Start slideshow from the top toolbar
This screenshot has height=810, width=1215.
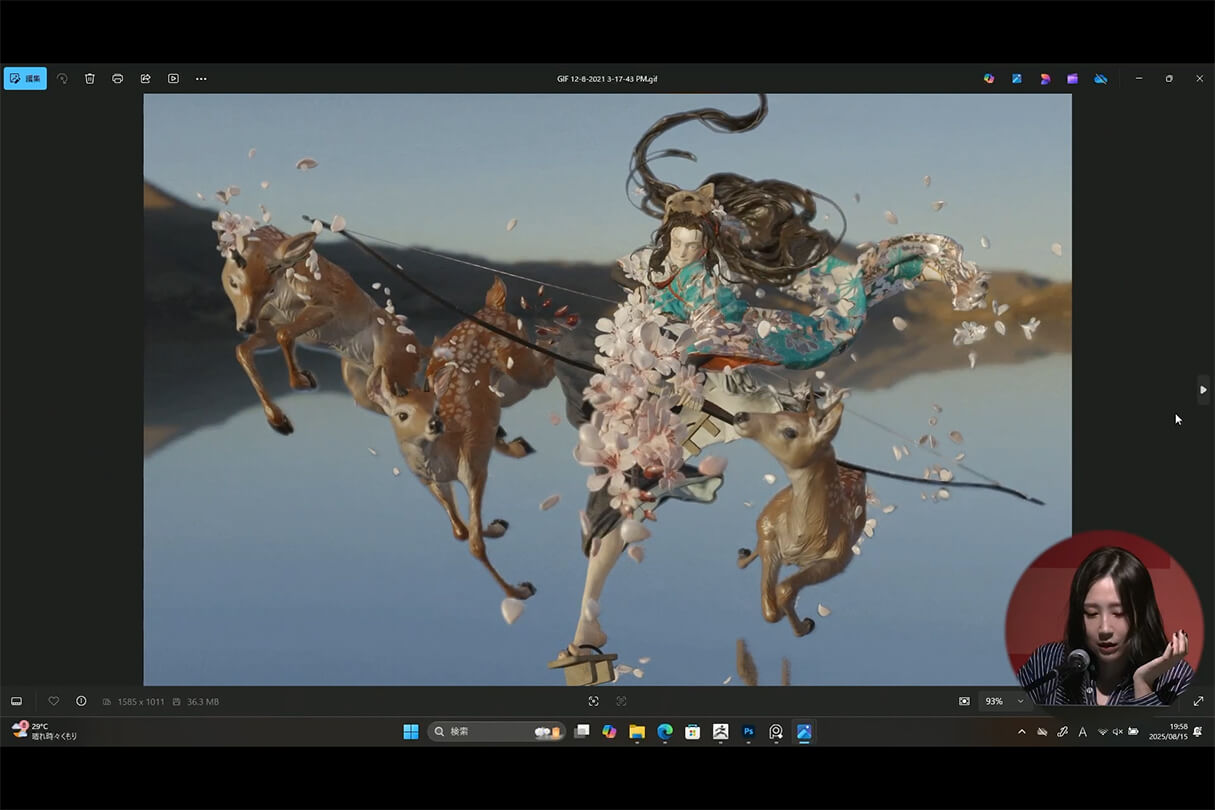pyautogui.click(x=173, y=78)
